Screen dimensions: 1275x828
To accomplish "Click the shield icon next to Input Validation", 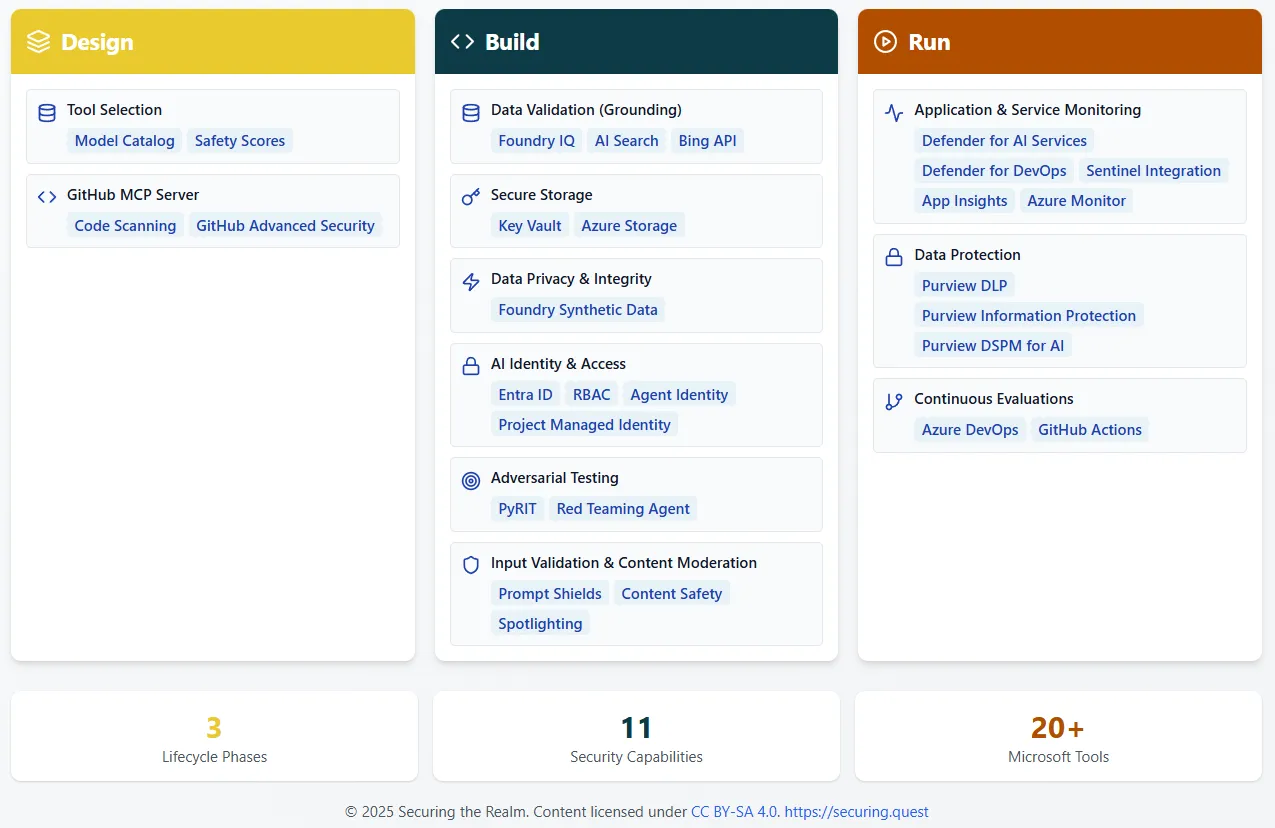I will (x=471, y=565).
